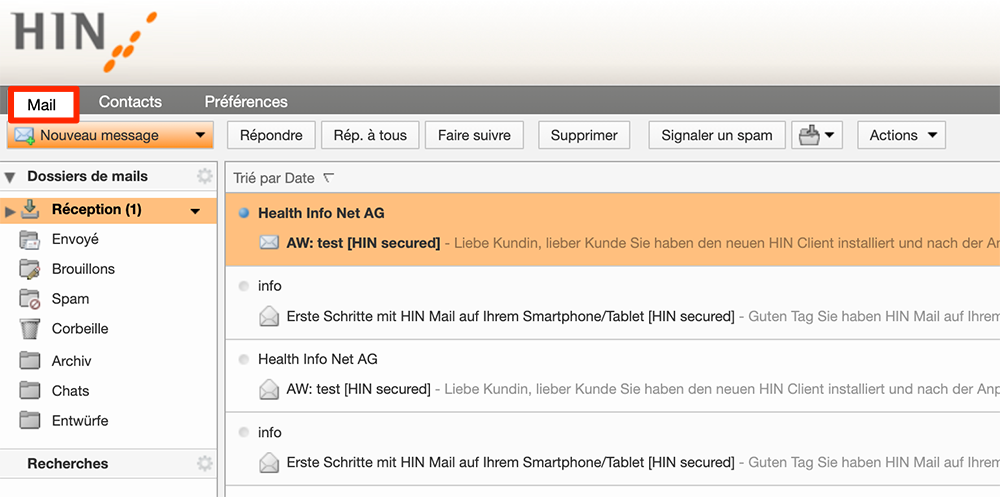Click the Faire suivre button
1000x497 pixels.
pyautogui.click(x=474, y=135)
